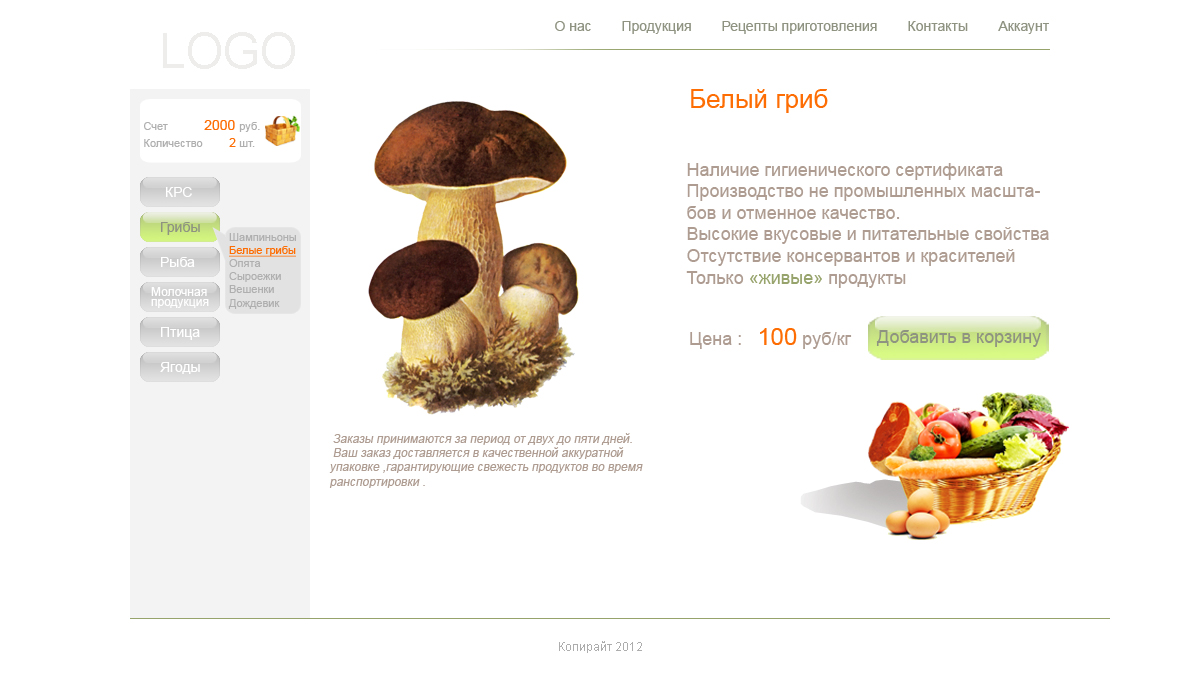The height and width of the screenshot is (675, 1200).
Task: Click the vegetable basket picture
Action: [935, 465]
